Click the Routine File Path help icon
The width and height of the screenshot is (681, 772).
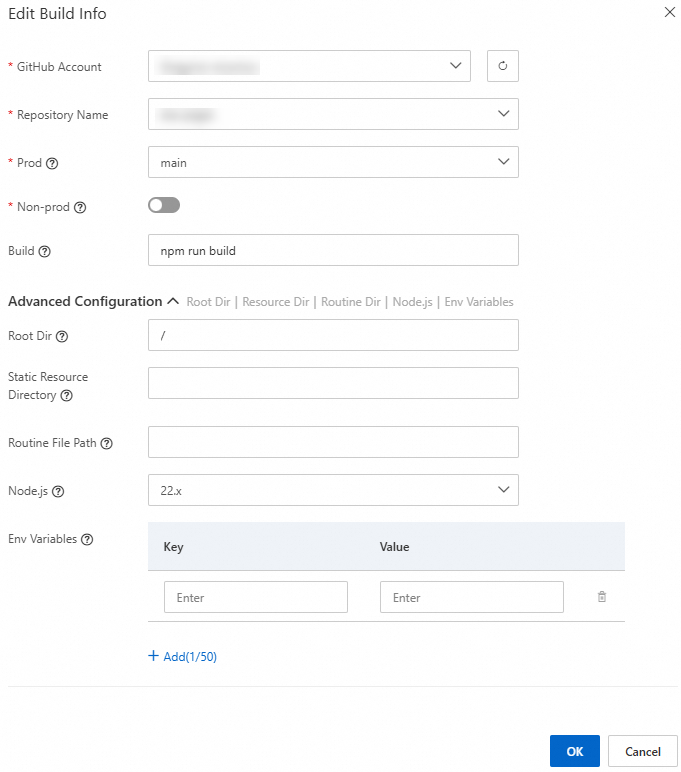pyautogui.click(x=106, y=443)
